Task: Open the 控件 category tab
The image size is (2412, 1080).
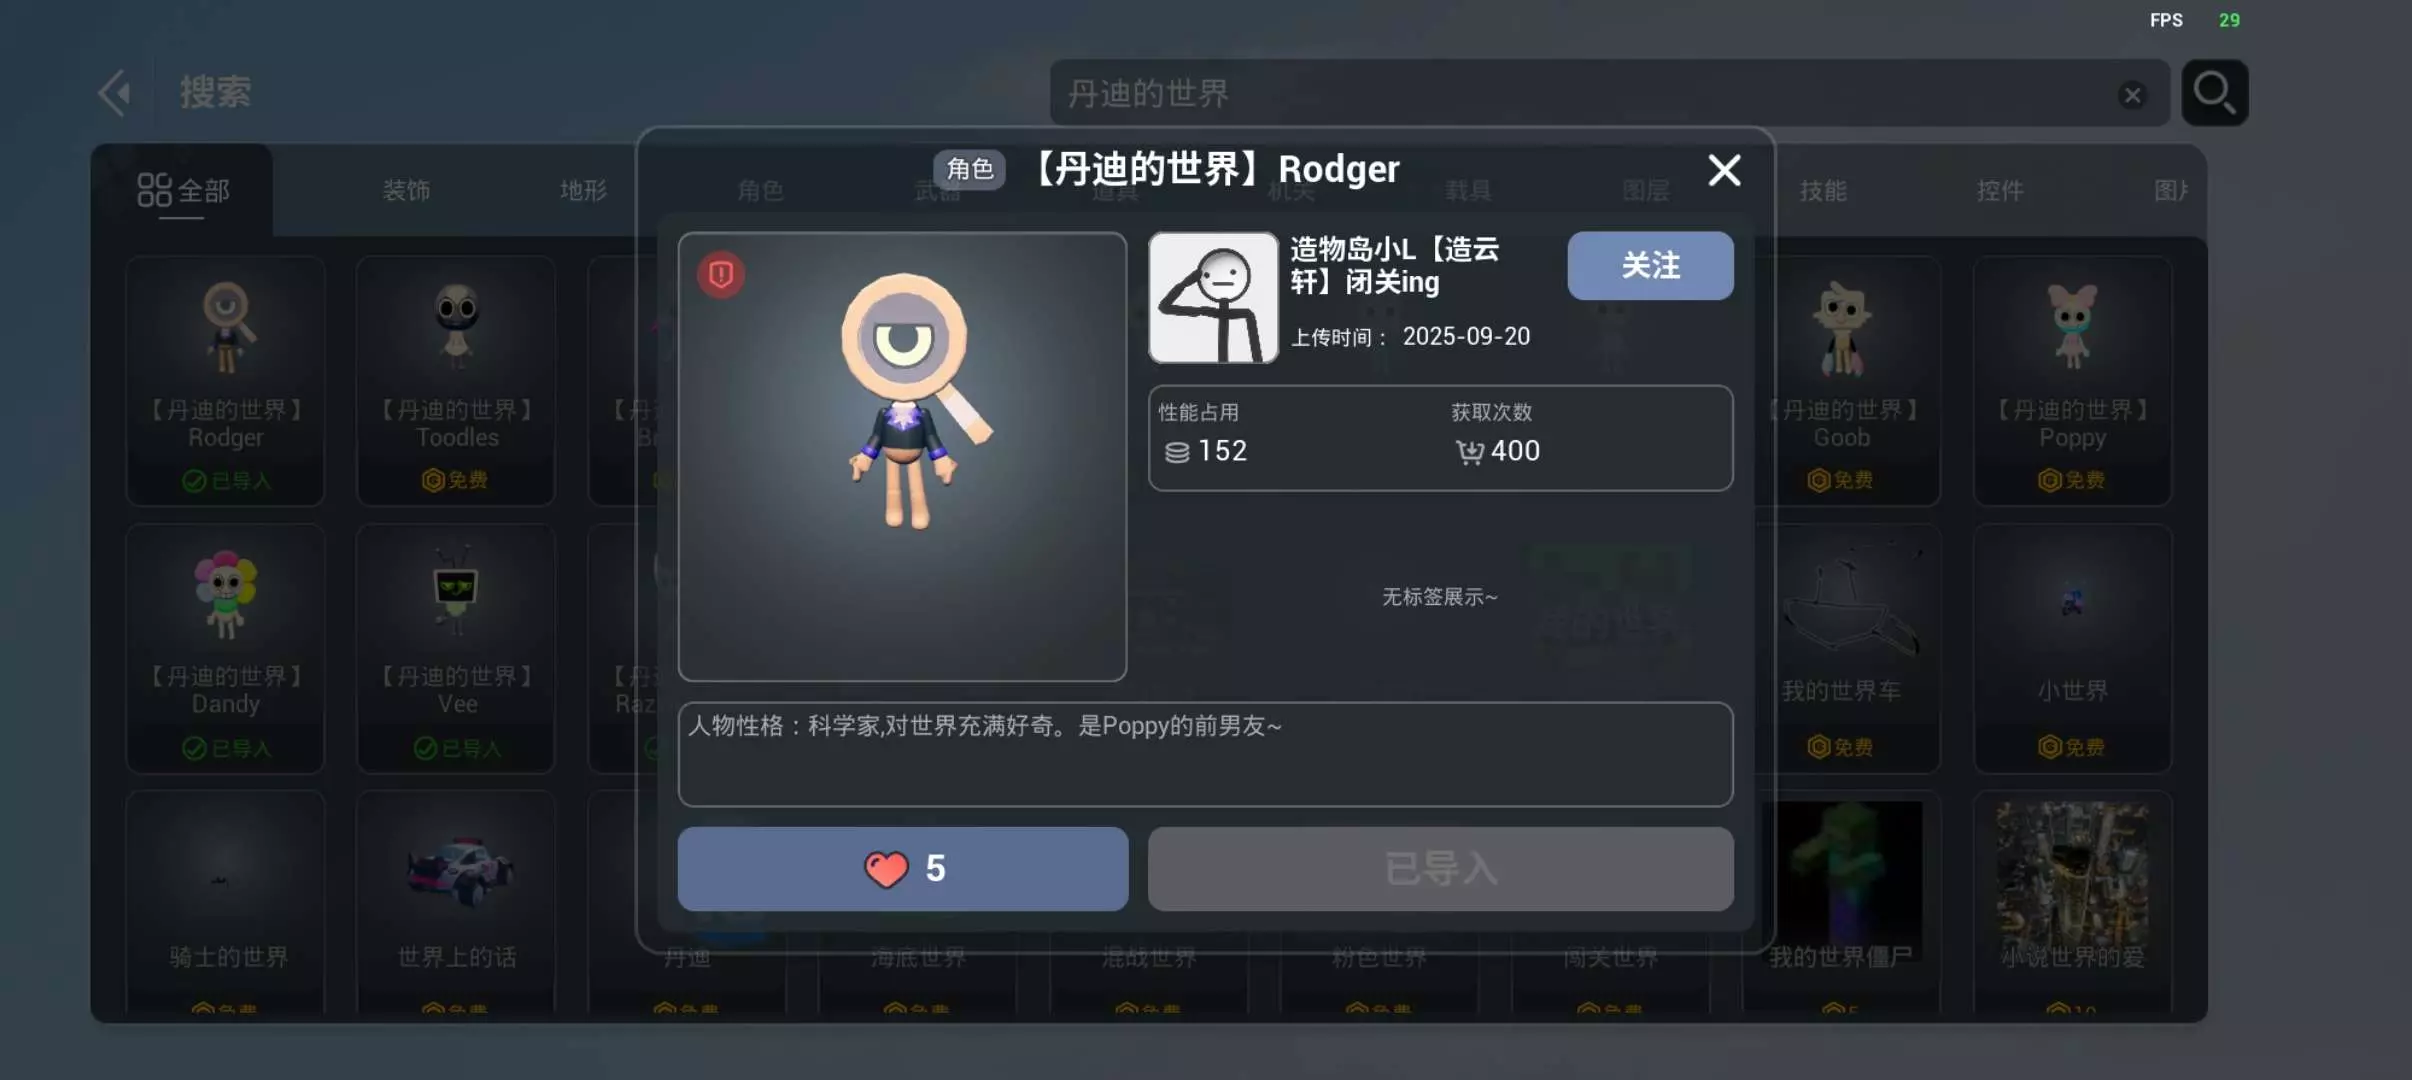Action: (x=2000, y=190)
